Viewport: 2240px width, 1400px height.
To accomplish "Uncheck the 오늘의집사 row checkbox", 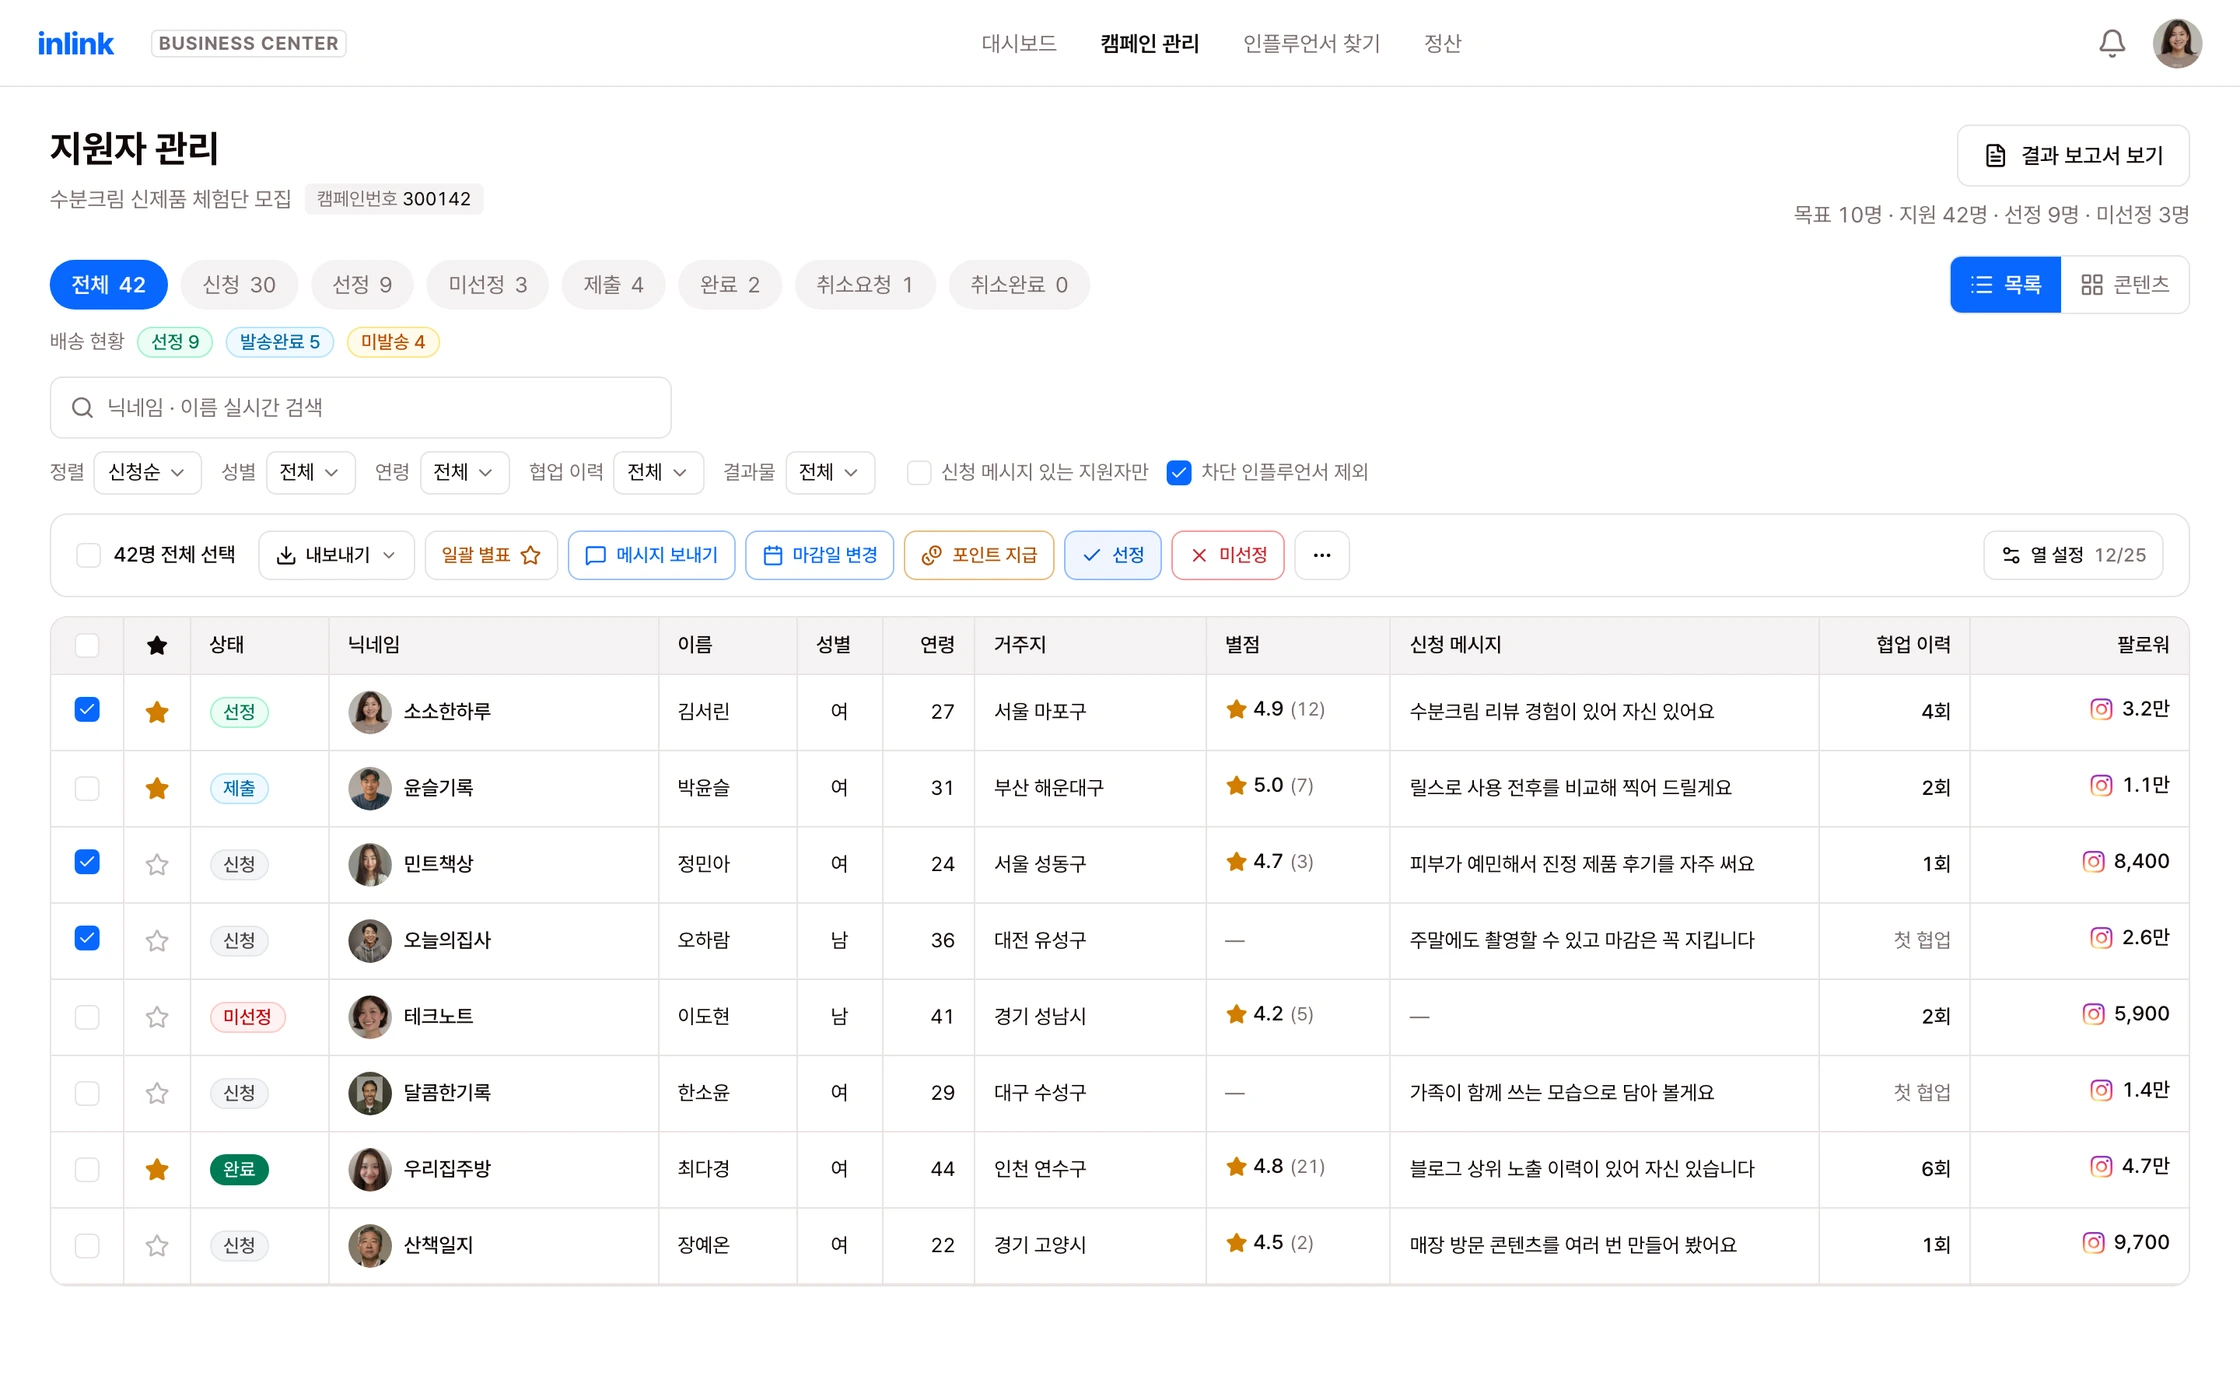I will (87, 938).
